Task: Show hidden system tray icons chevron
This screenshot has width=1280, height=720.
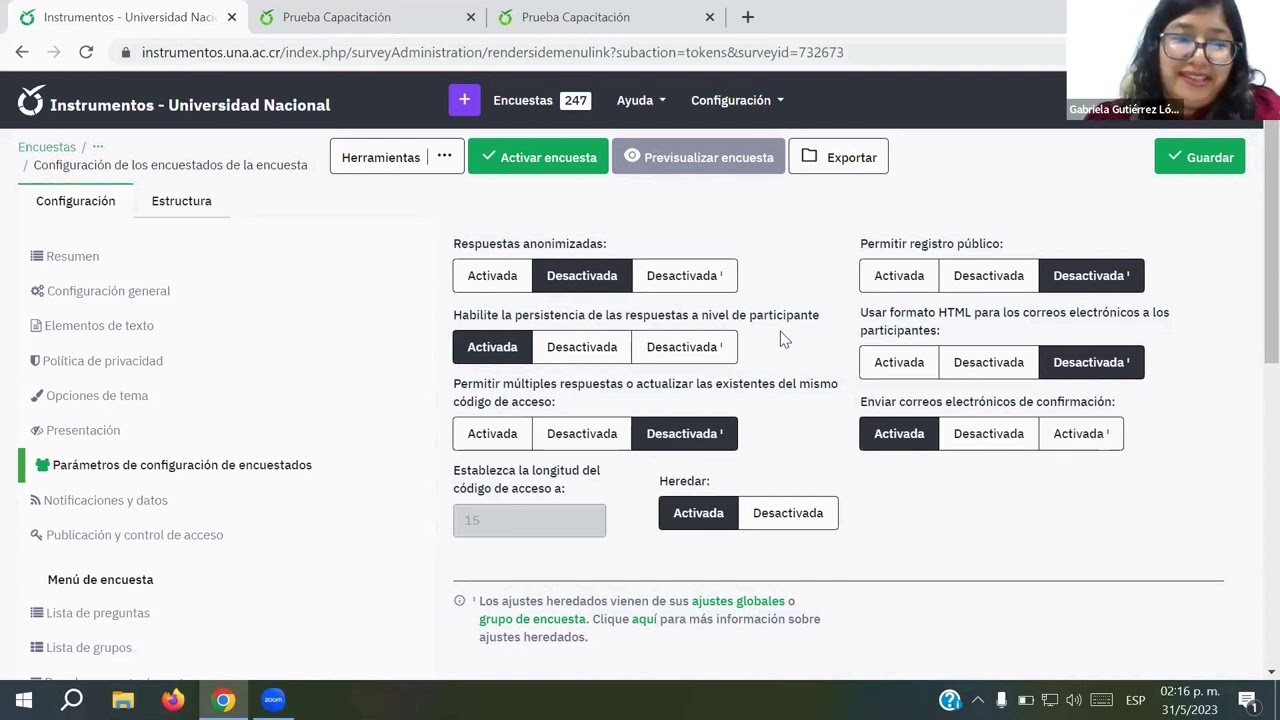Action: (977, 700)
